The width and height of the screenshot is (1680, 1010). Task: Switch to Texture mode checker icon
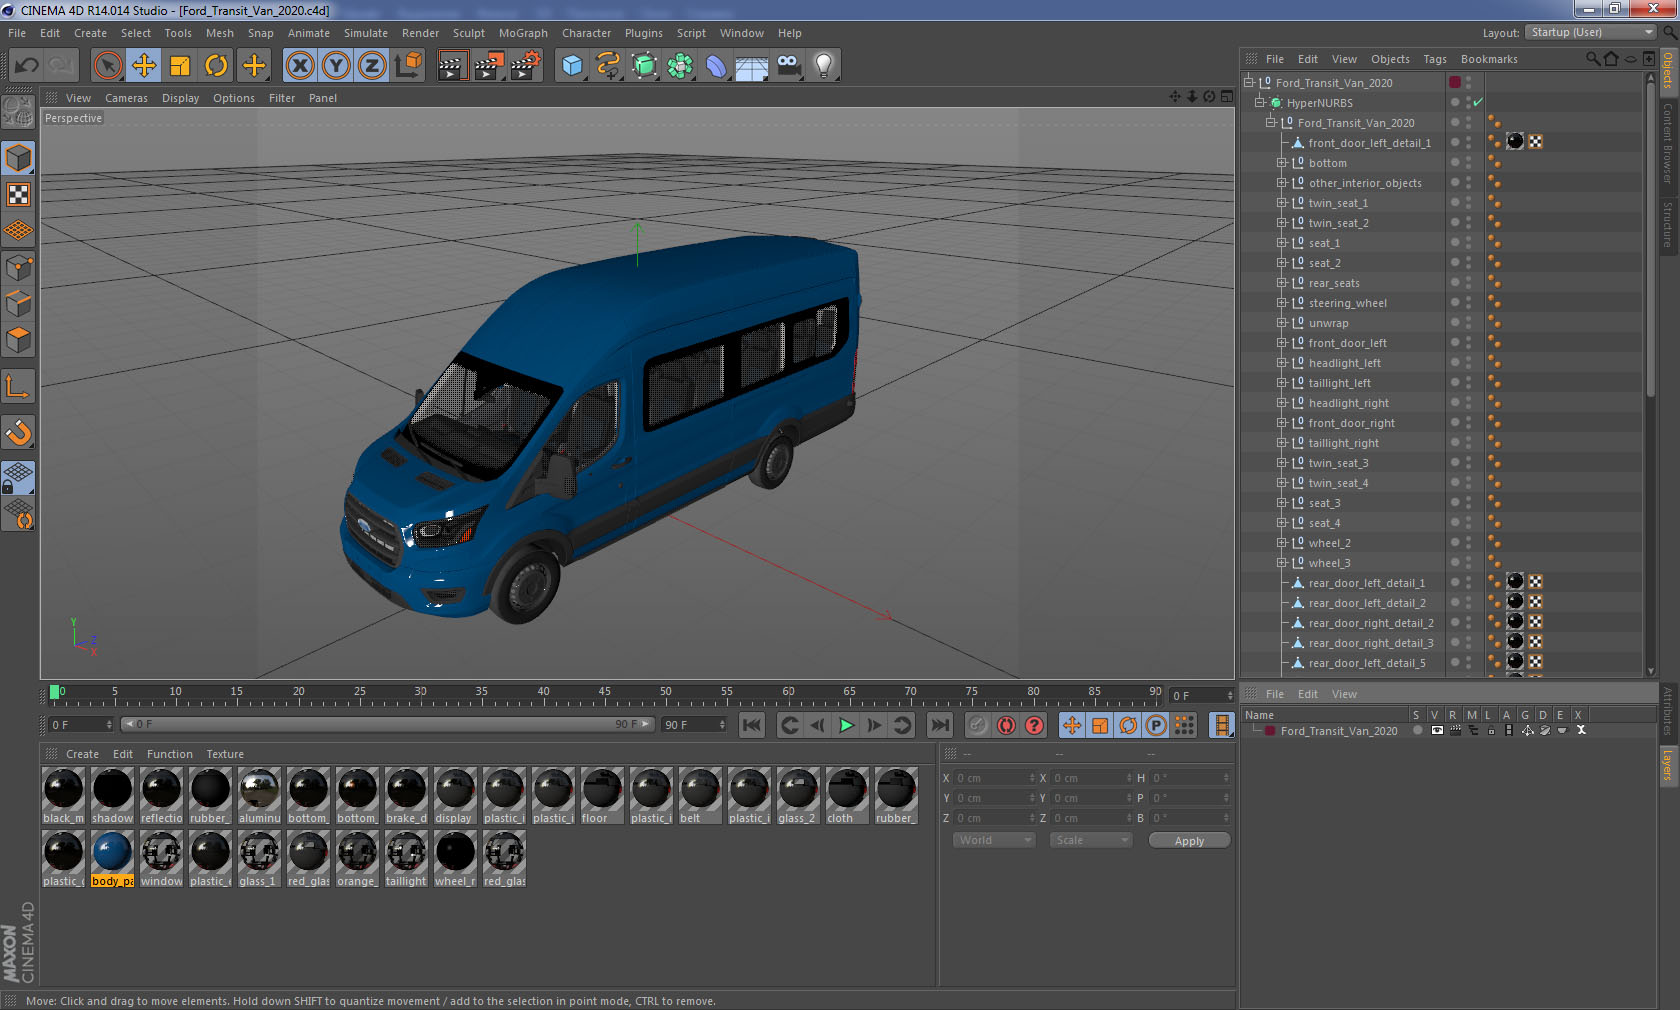click(18, 195)
